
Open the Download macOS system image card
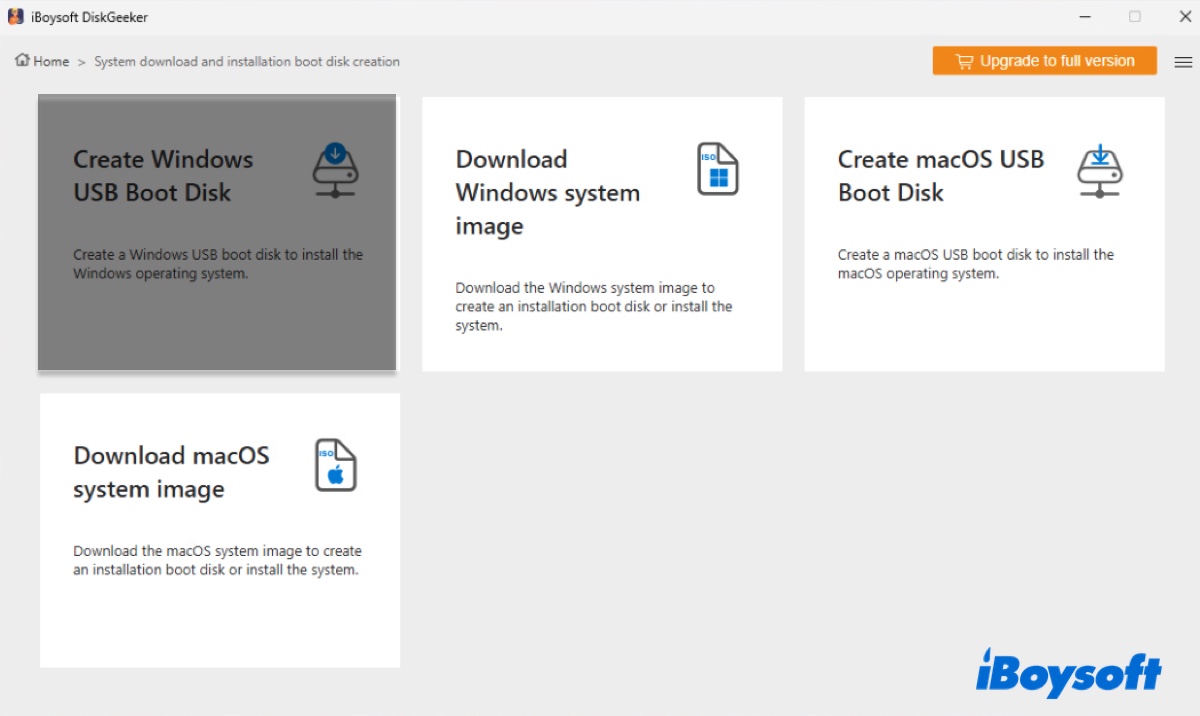(x=219, y=530)
